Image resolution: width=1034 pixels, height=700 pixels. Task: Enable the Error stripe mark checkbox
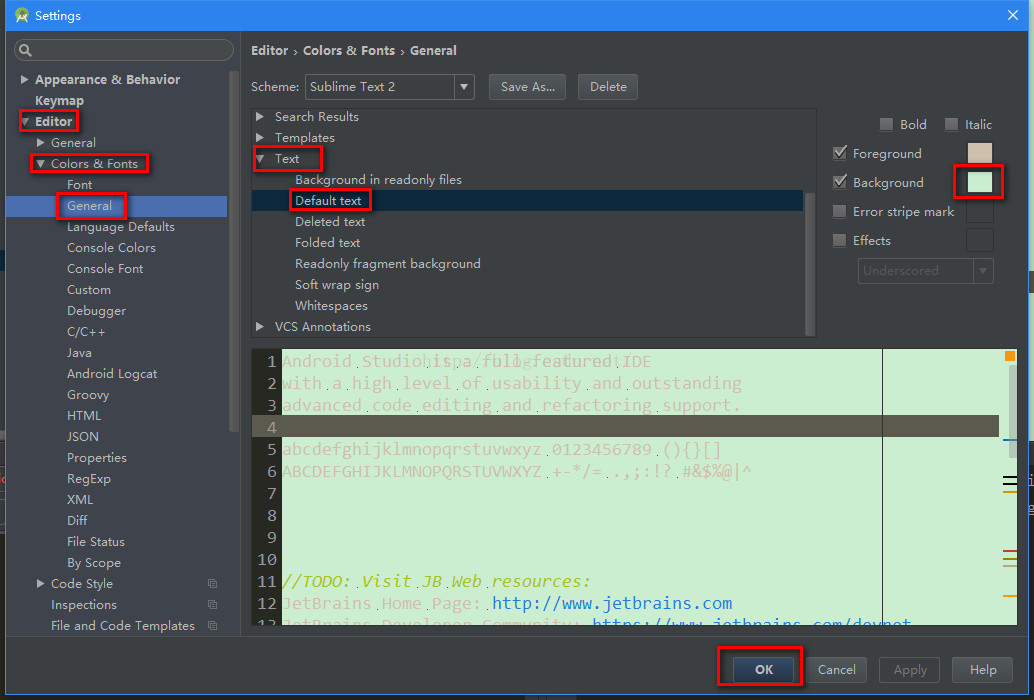click(839, 211)
